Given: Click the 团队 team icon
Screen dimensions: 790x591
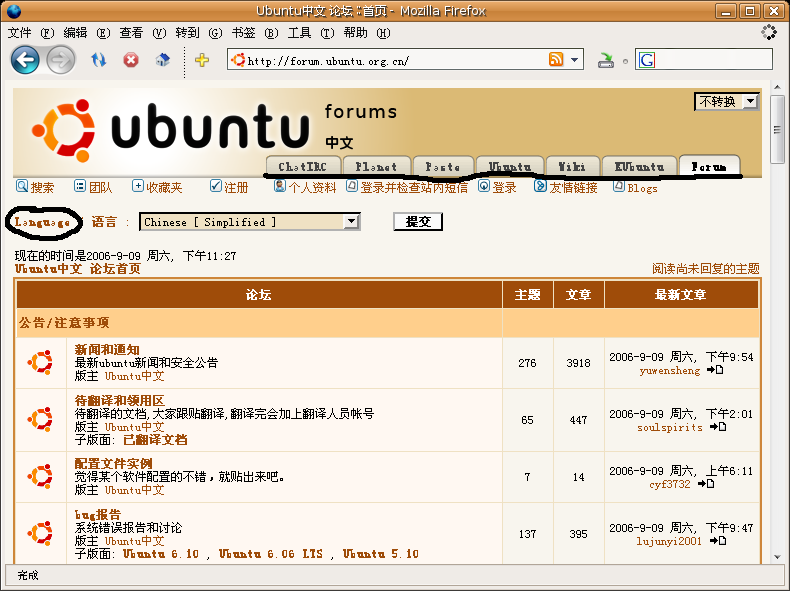Looking at the screenshot, I should [x=80, y=186].
